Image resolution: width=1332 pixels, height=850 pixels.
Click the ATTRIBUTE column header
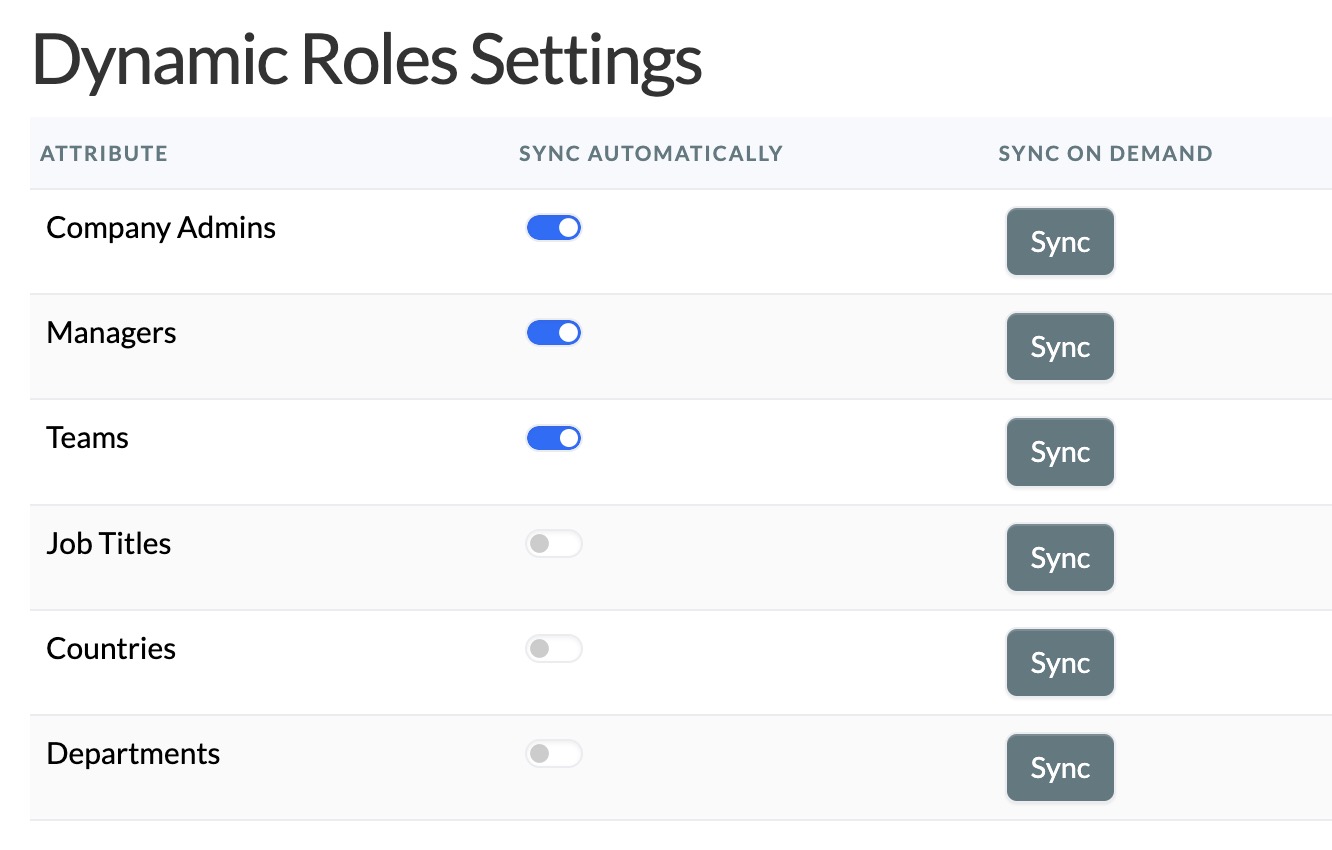click(104, 153)
